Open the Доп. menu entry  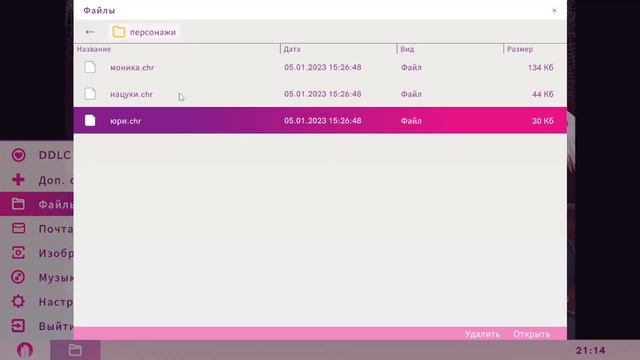point(56,180)
